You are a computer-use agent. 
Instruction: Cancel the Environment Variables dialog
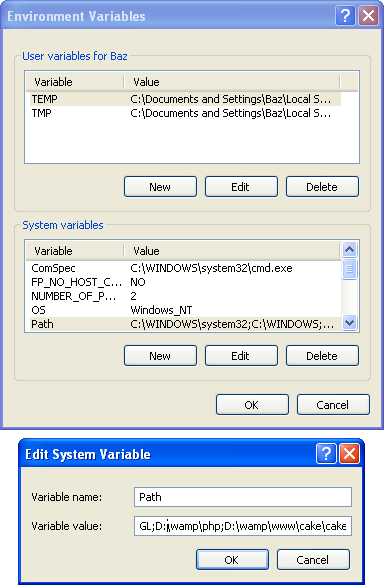[333, 405]
